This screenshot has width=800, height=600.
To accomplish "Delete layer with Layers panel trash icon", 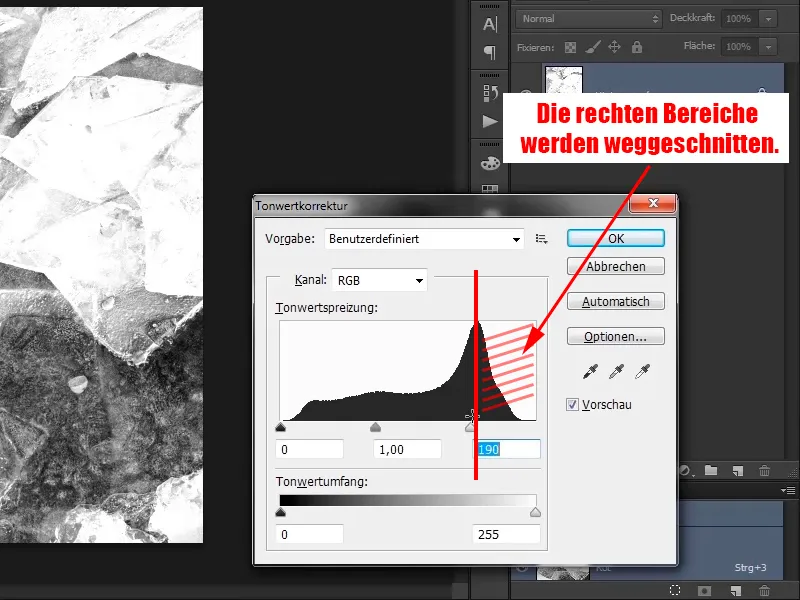I will [764, 470].
